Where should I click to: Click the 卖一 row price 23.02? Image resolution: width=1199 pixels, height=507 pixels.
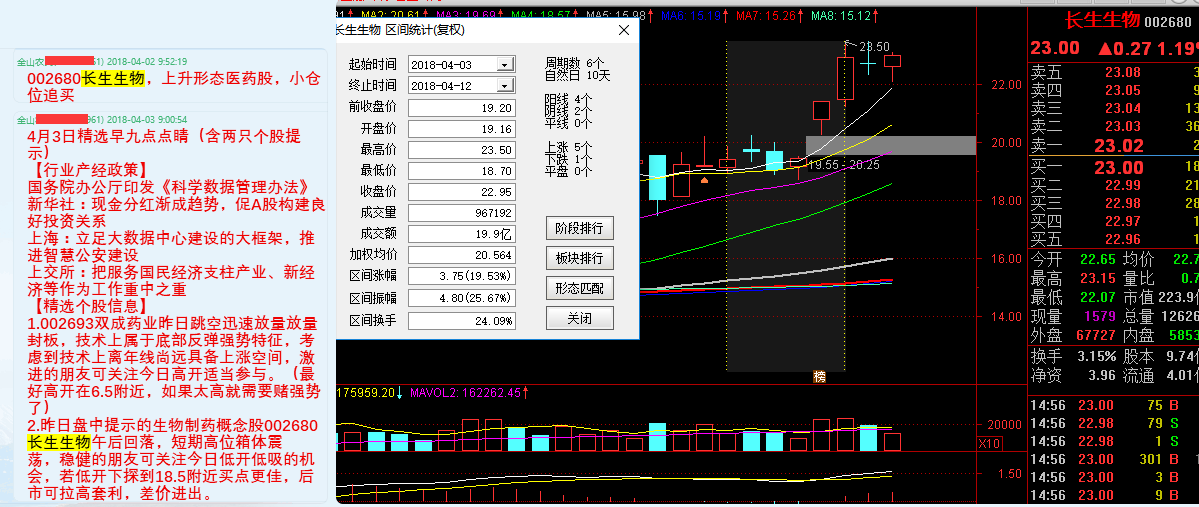[1119, 146]
